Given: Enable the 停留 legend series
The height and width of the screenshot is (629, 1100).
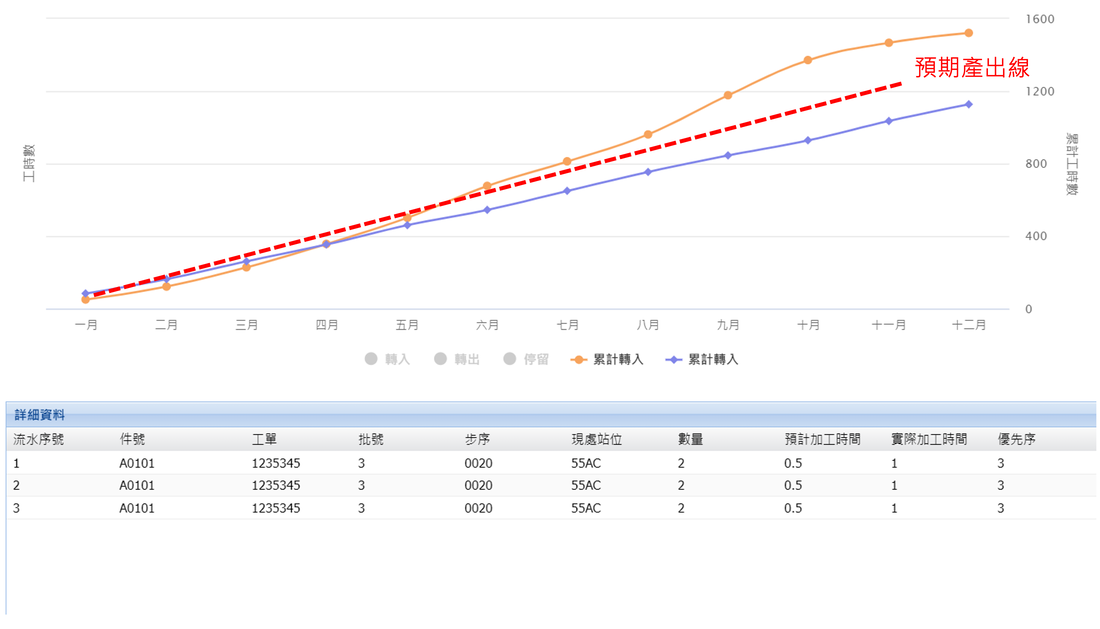Looking at the screenshot, I should point(526,359).
